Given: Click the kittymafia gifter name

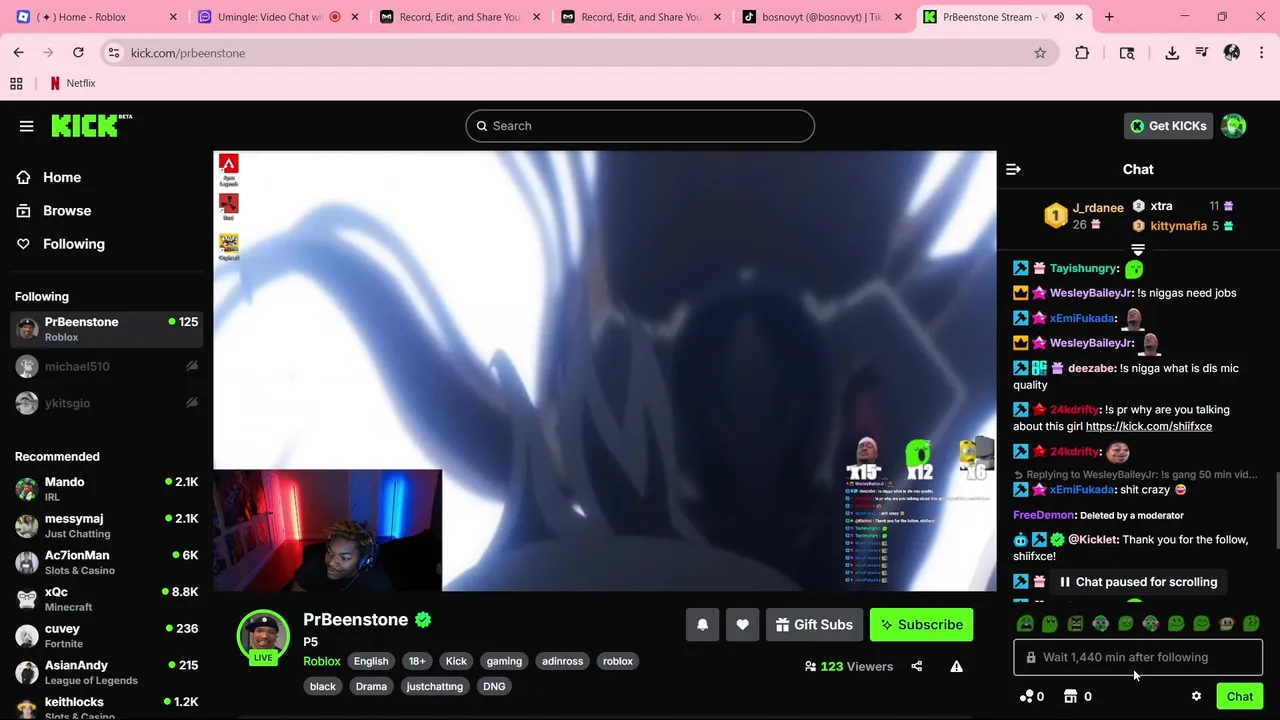Looking at the screenshot, I should click(1179, 226).
